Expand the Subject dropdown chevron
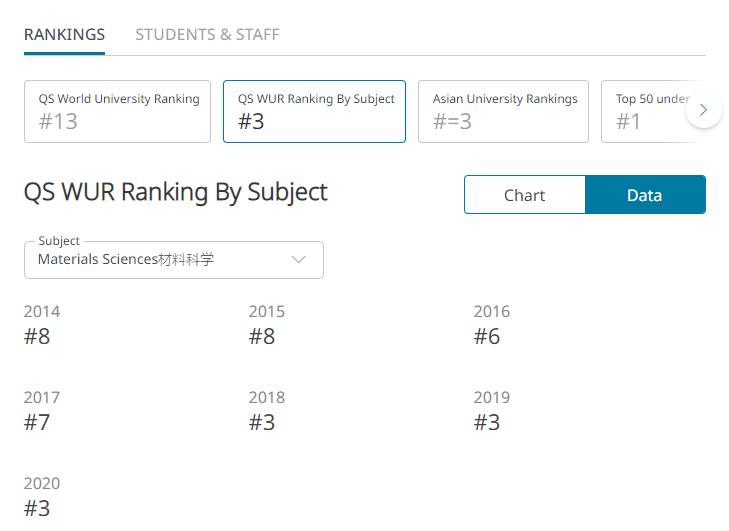Screen dimensions: 729x531 point(298,260)
